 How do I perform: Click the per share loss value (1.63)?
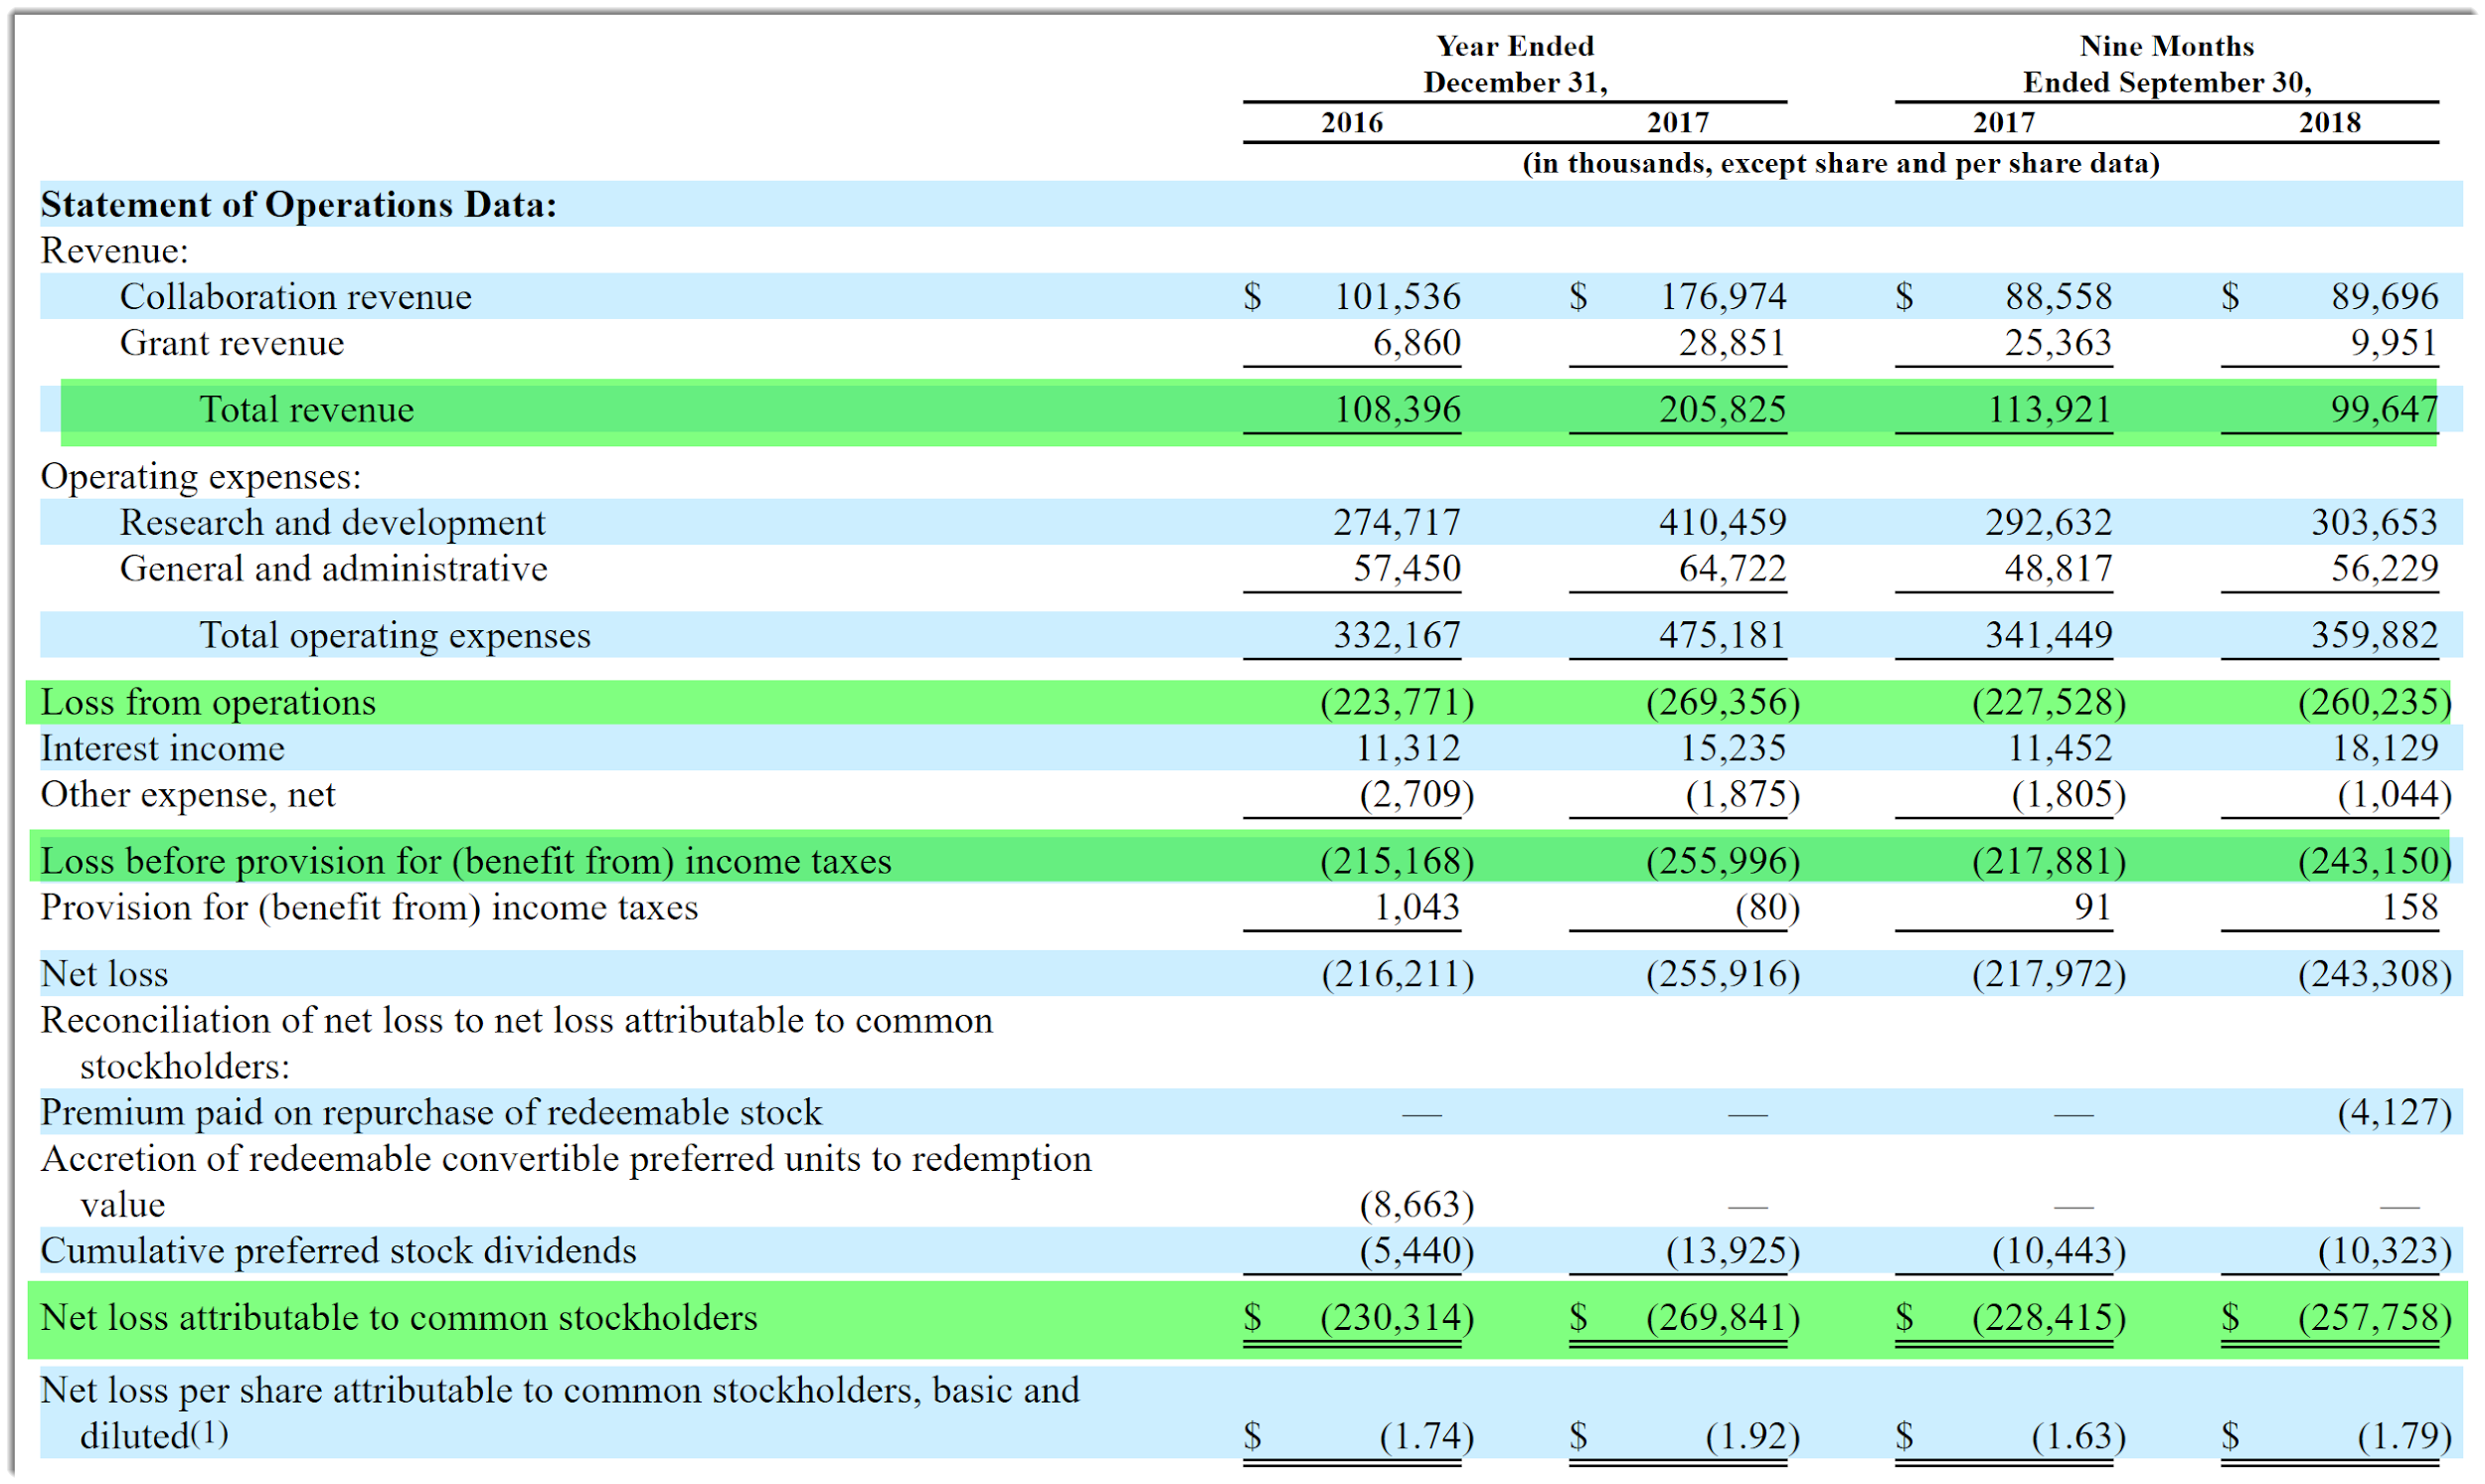pos(2078,1437)
